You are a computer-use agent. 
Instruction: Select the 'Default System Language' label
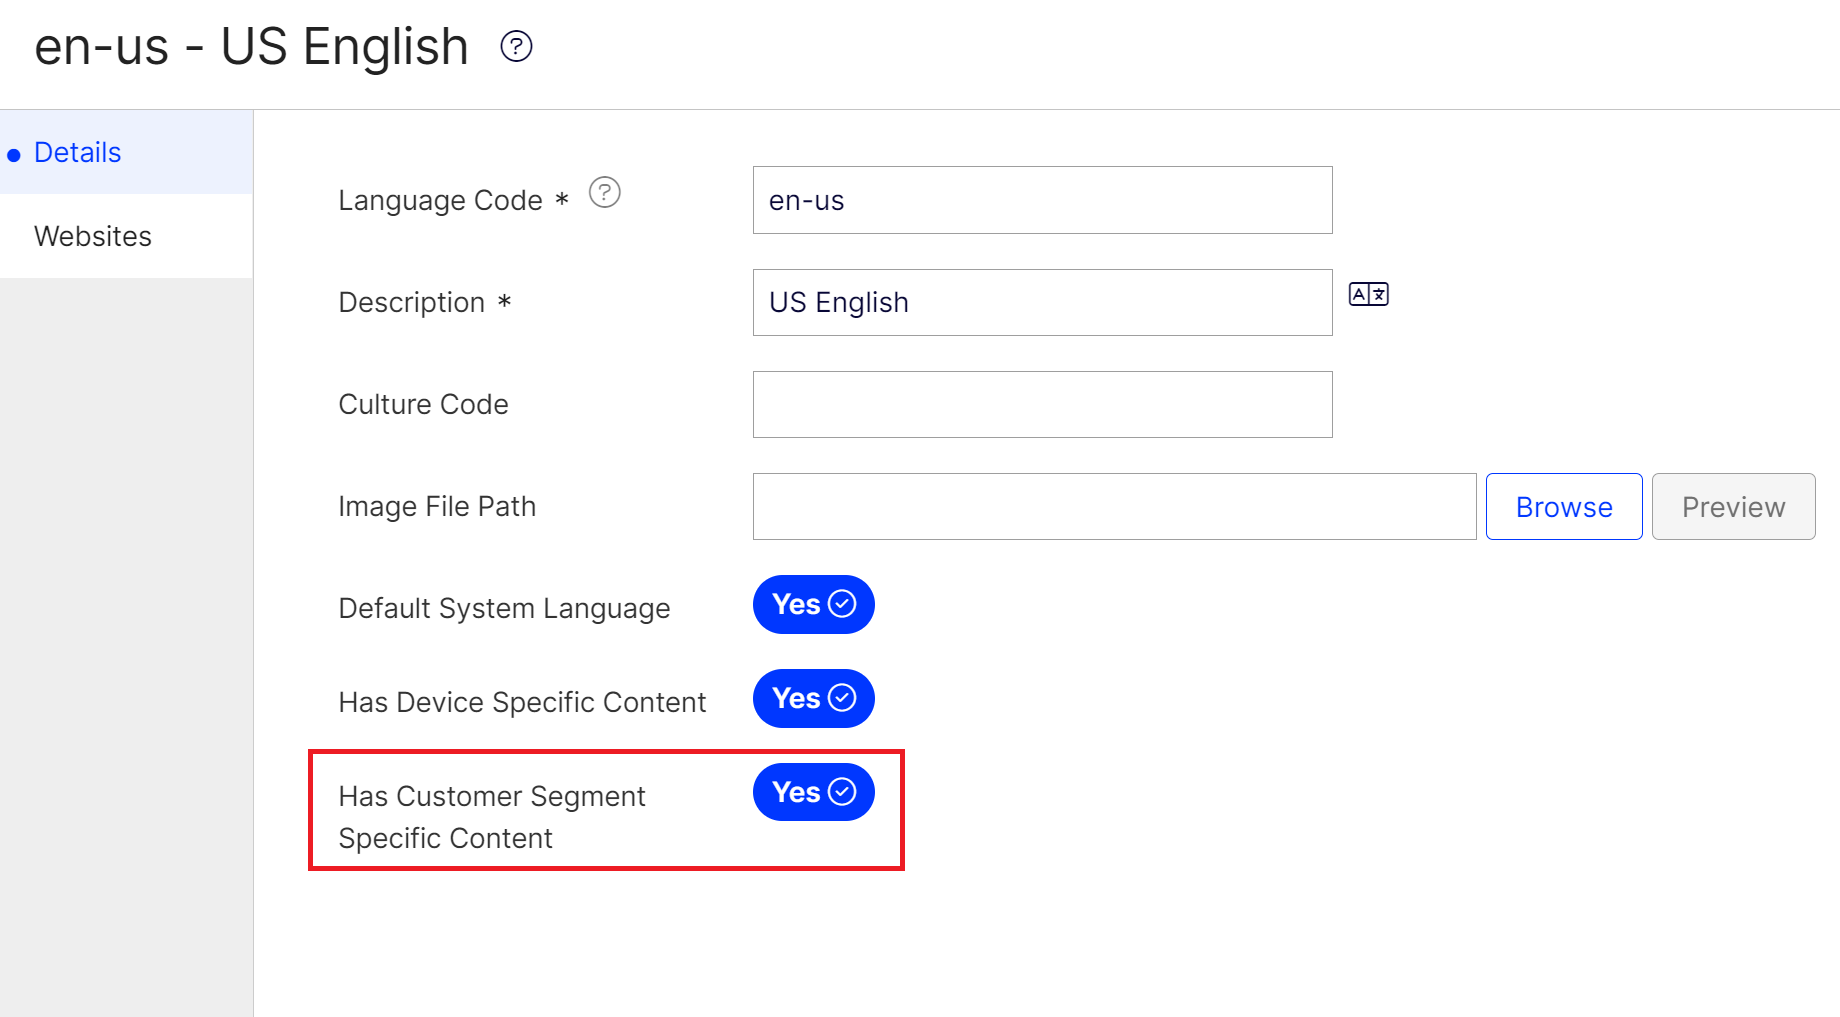tap(505, 608)
